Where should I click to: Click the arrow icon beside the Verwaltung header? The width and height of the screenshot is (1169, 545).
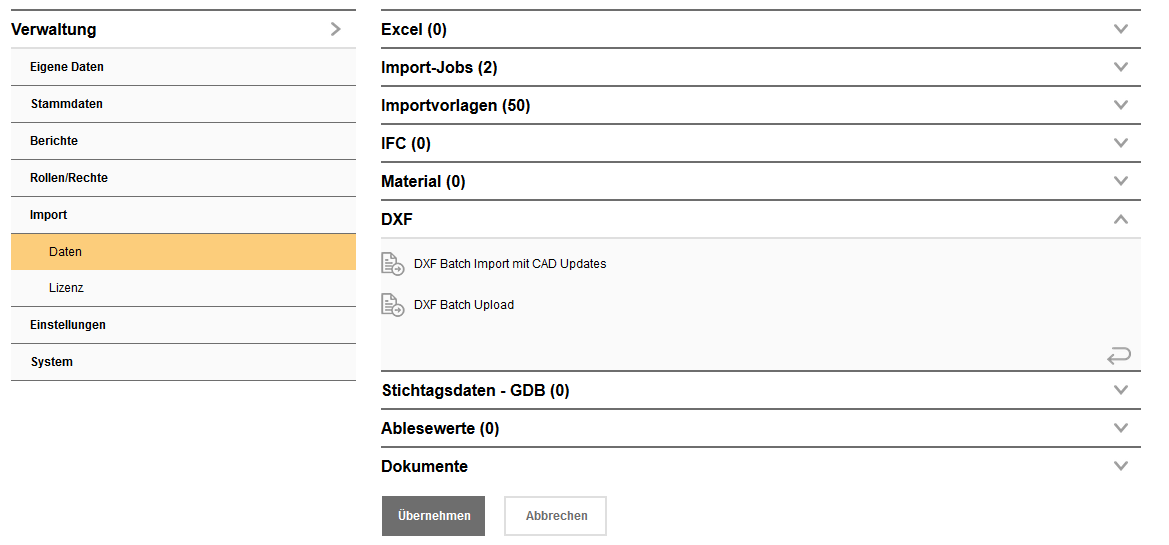click(335, 29)
